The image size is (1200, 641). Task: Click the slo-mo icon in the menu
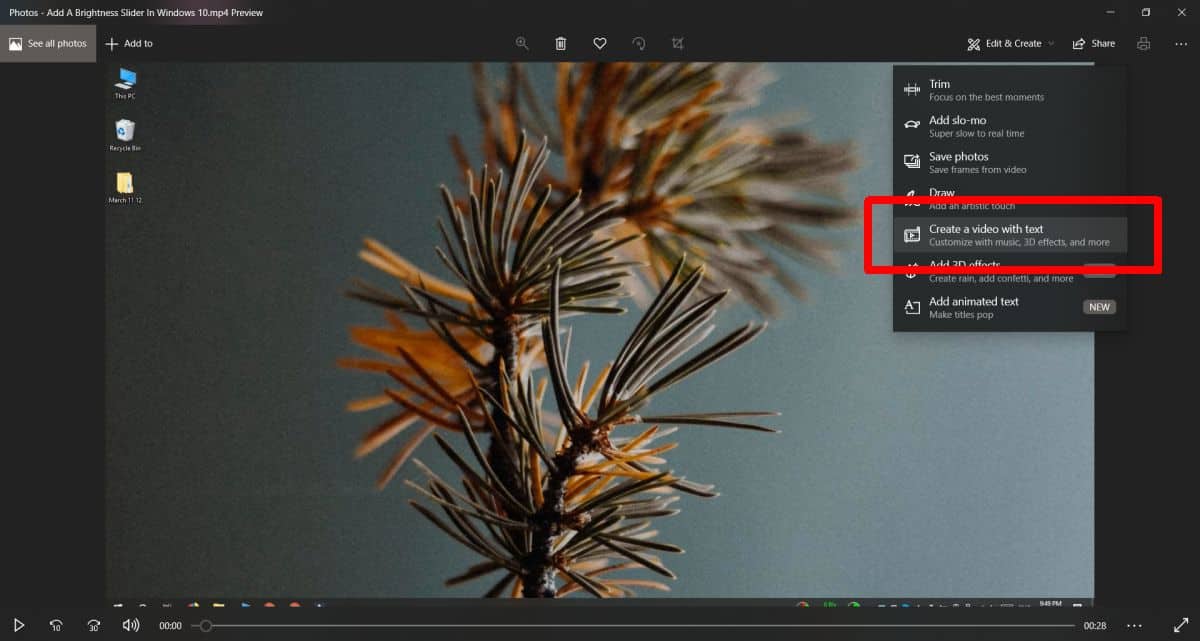point(912,126)
